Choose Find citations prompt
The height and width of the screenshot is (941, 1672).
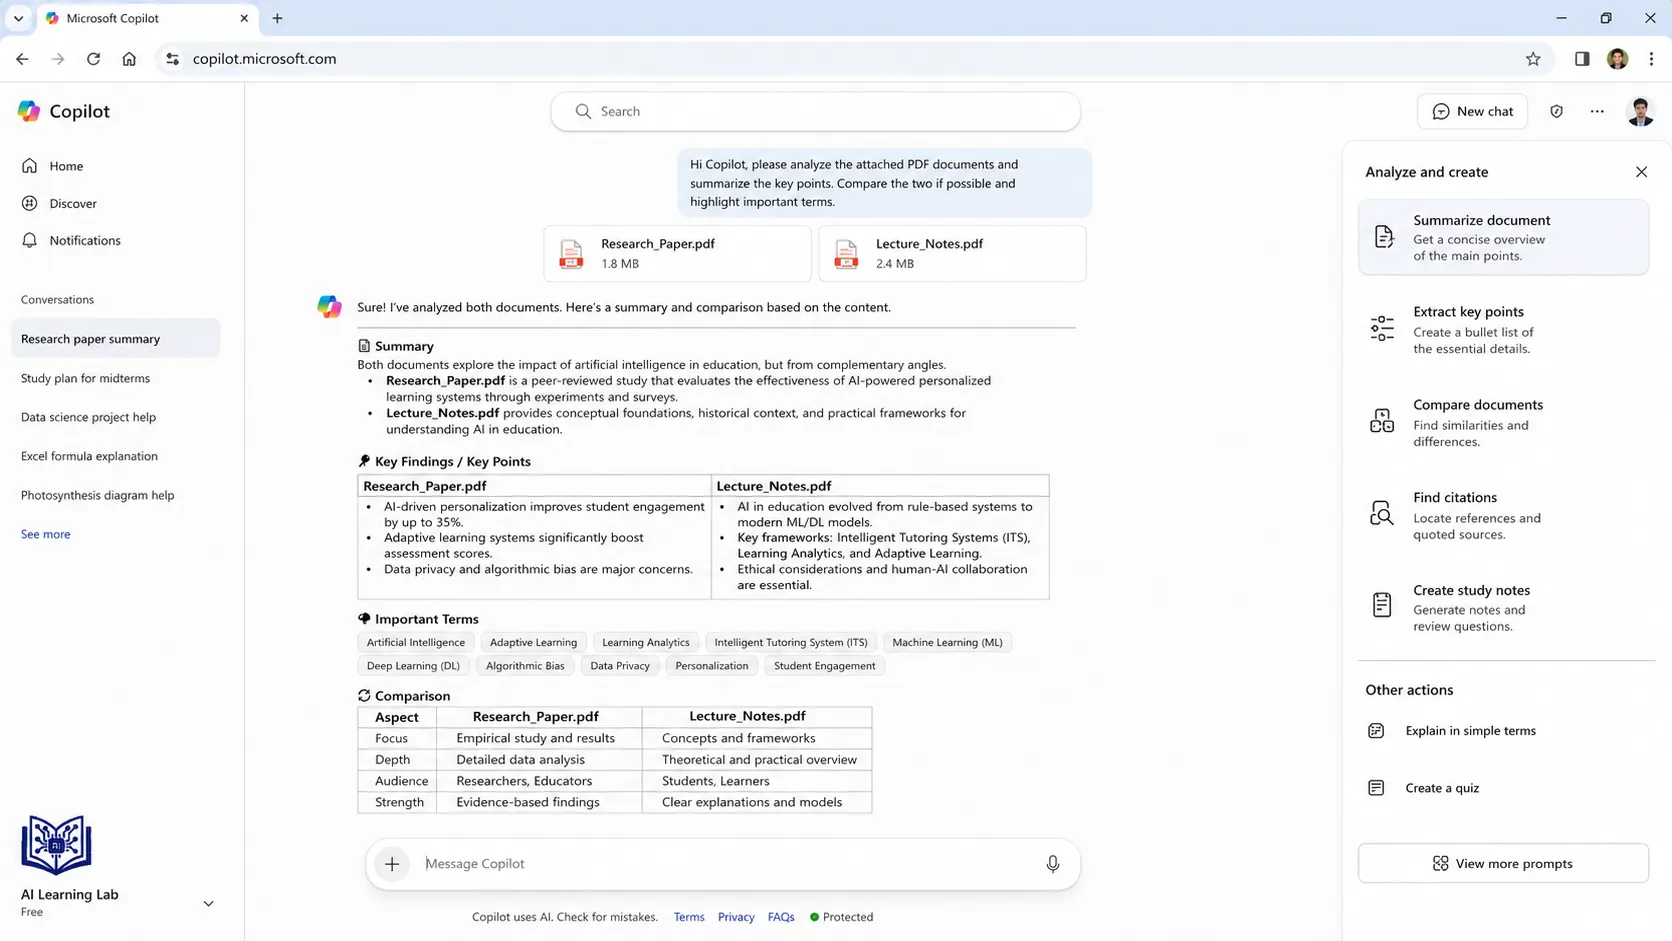1503,515
